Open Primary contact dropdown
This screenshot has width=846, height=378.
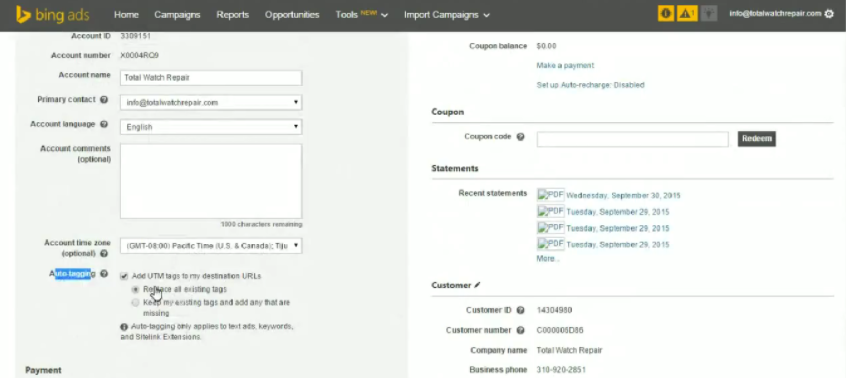pyautogui.click(x=211, y=102)
